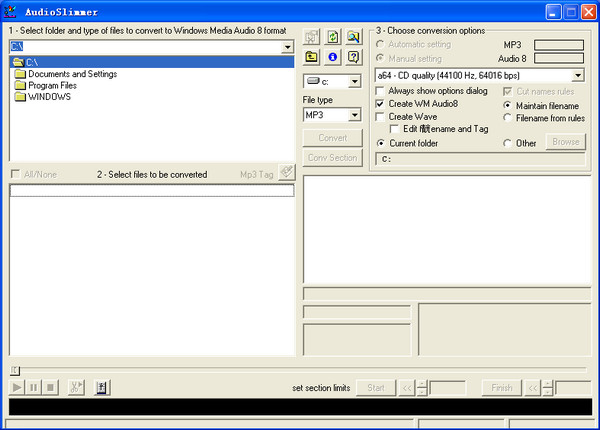The image size is (600, 430).
Task: Toggle the All/None checkbox
Action: pyautogui.click(x=16, y=174)
